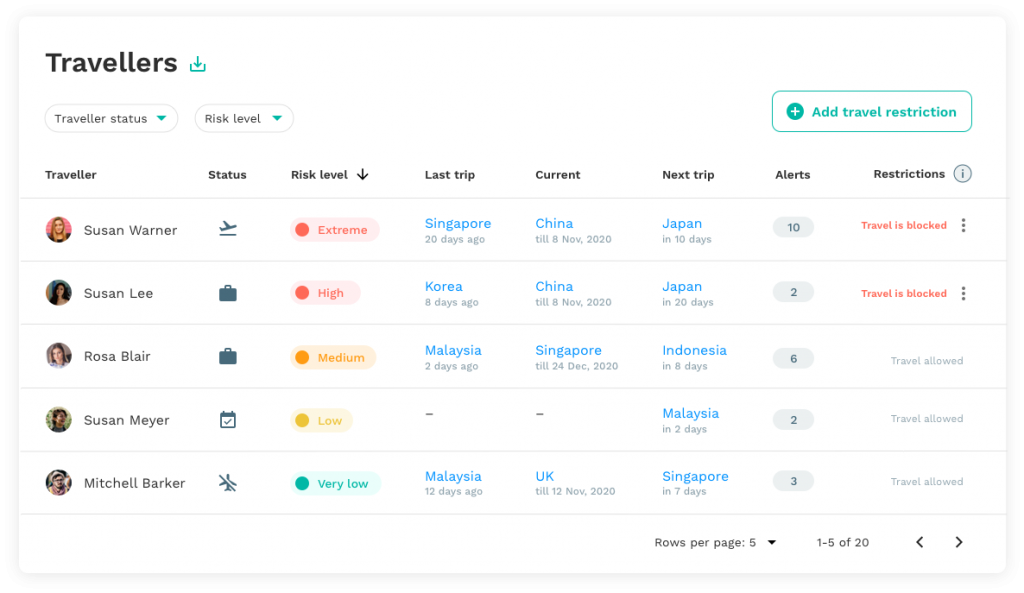The width and height of the screenshot is (1024, 593).
Task: Click Susan Warner's alerts count 10
Action: 793,227
